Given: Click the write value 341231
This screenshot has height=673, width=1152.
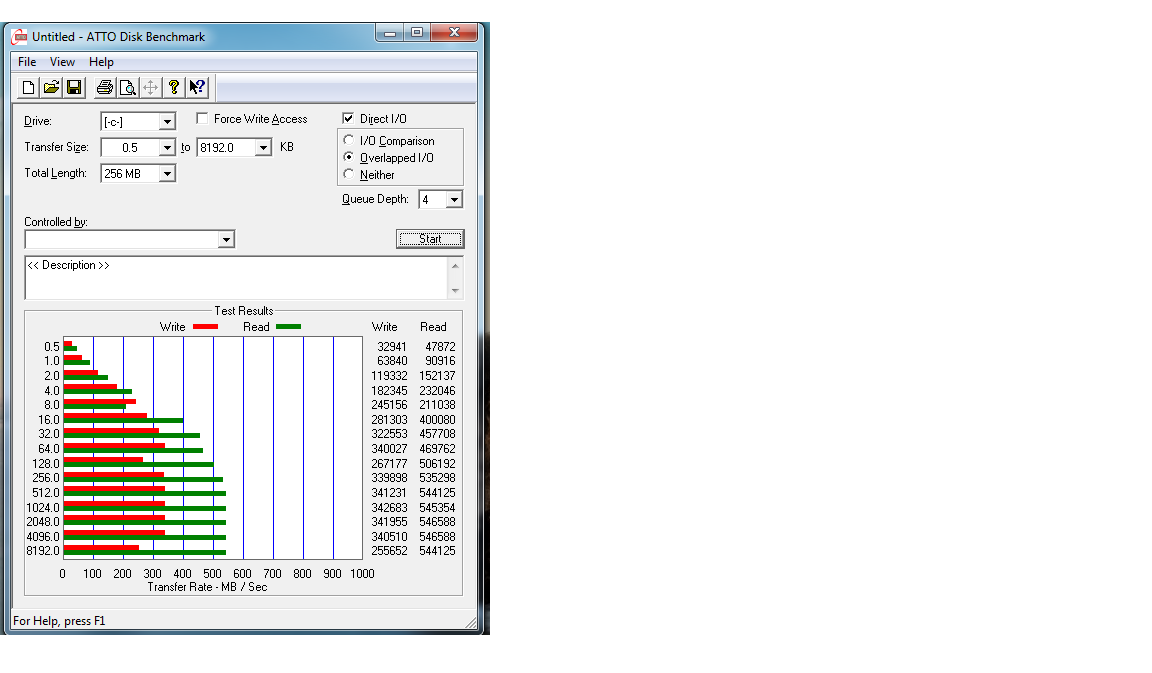Looking at the screenshot, I should click(389, 493).
